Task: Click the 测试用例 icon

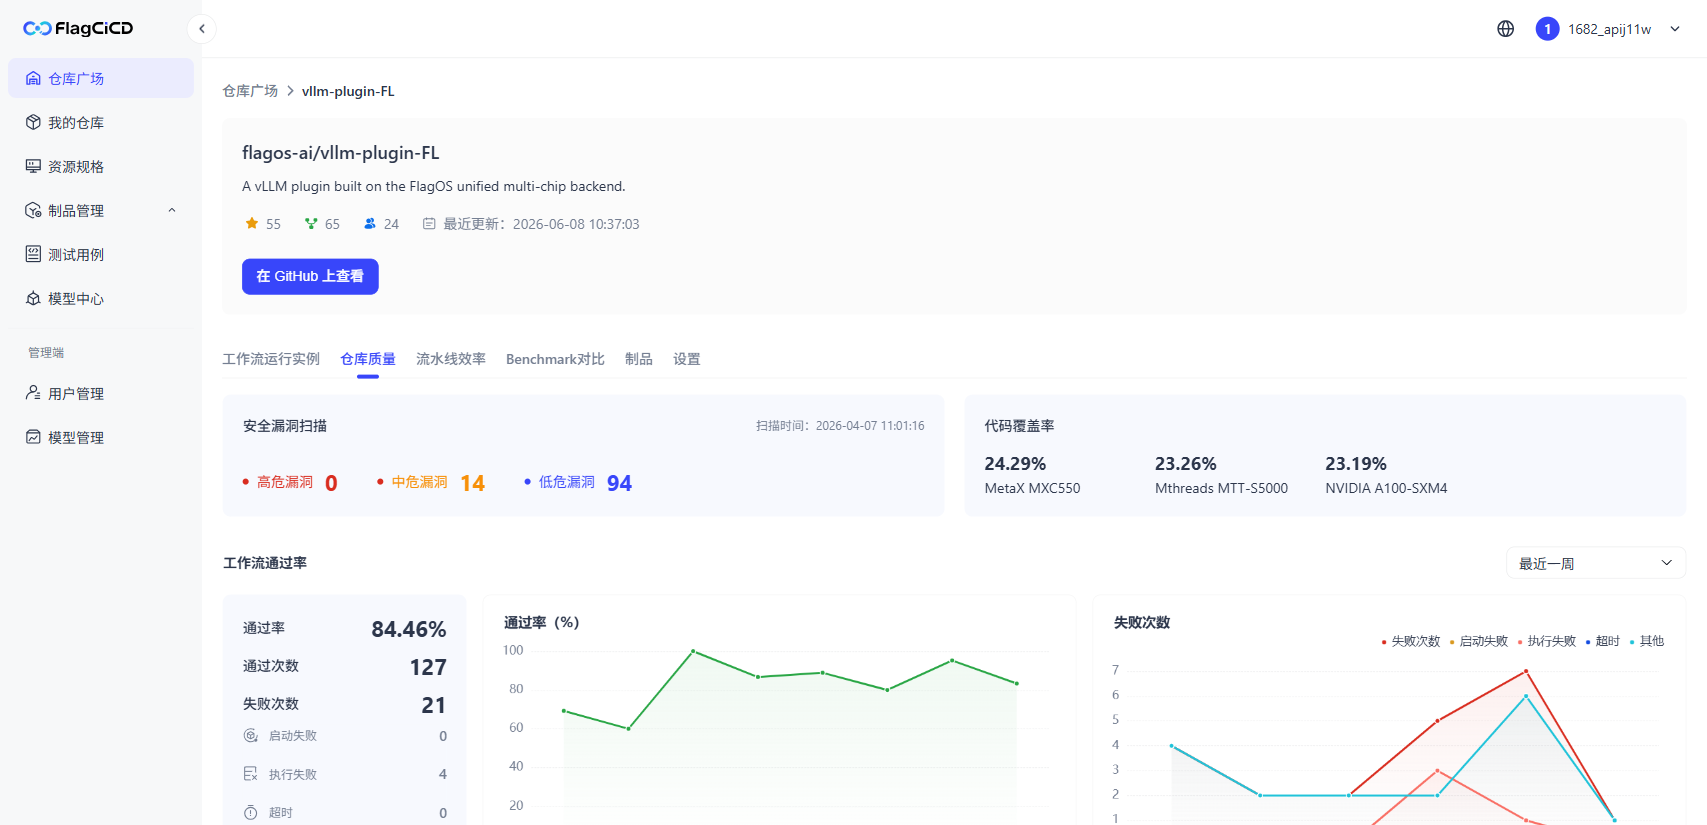Action: (x=33, y=254)
